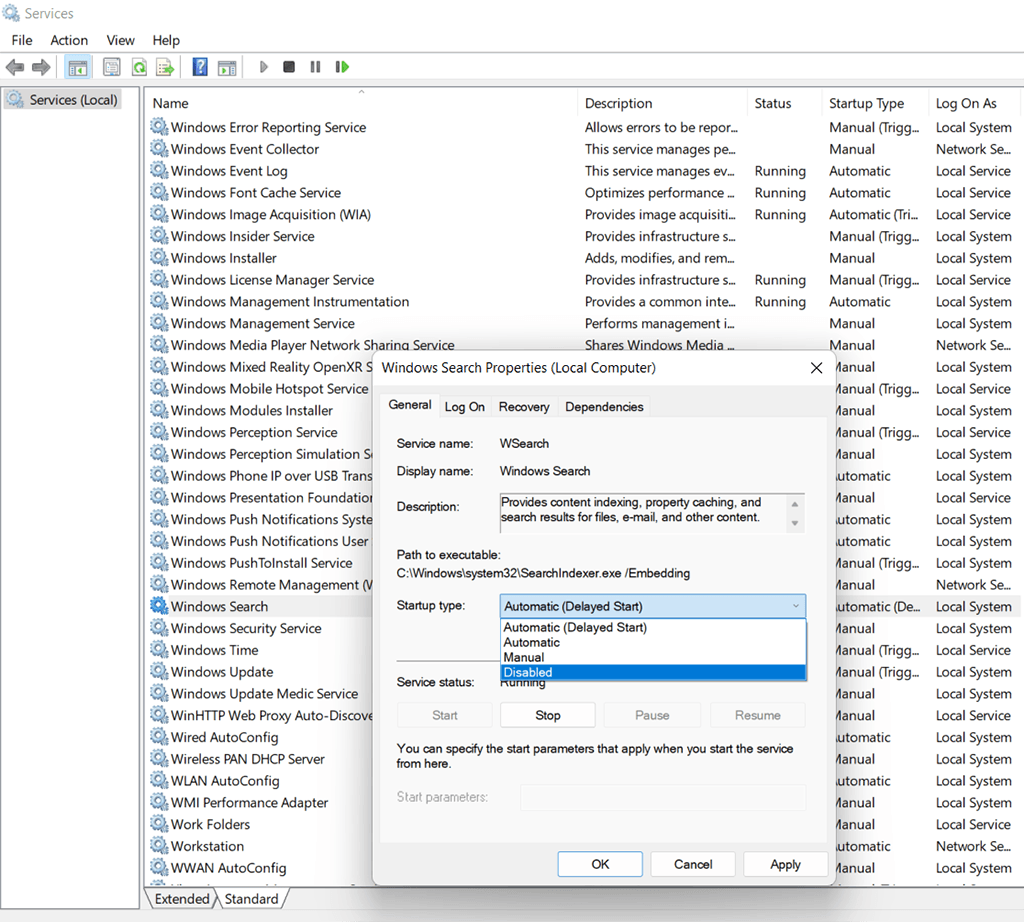Click the Services app icon in title bar
Image resolution: width=1024 pixels, height=922 pixels.
click(x=11, y=12)
